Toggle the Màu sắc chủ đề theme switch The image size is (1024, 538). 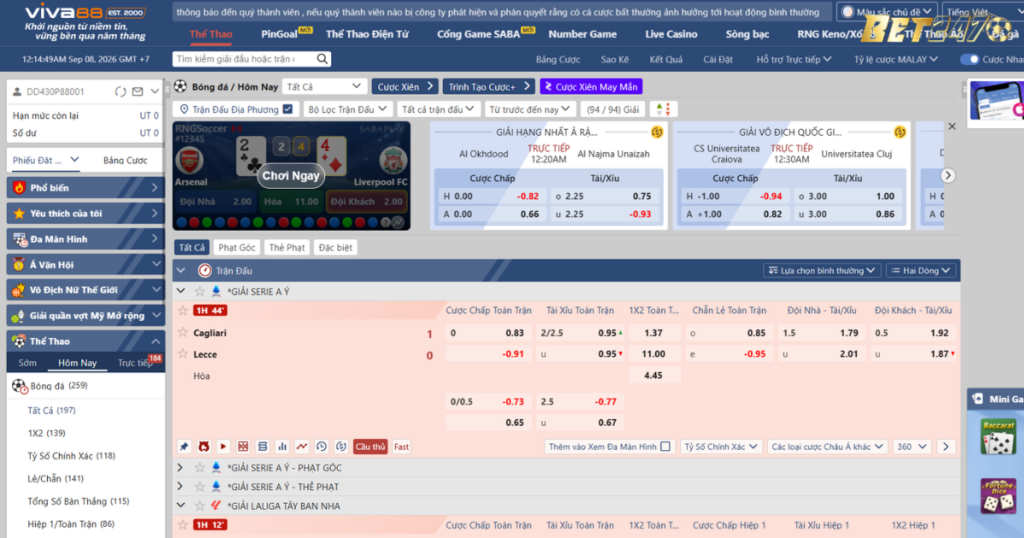point(848,12)
